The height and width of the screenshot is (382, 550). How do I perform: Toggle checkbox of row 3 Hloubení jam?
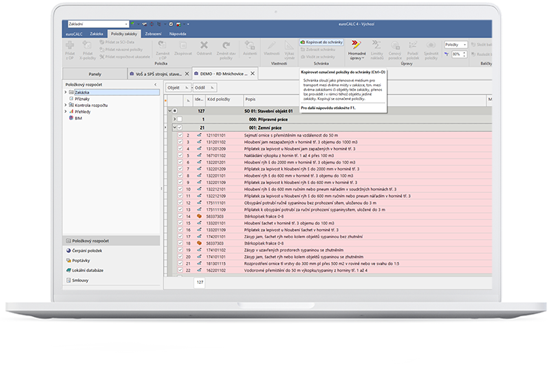coord(180,142)
